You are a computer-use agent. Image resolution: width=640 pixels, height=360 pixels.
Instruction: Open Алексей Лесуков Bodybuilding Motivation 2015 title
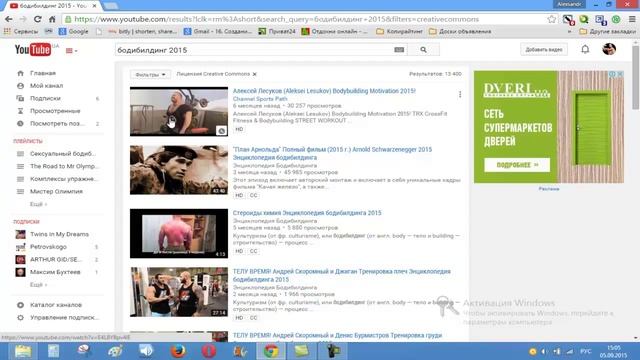pyautogui.click(x=324, y=91)
